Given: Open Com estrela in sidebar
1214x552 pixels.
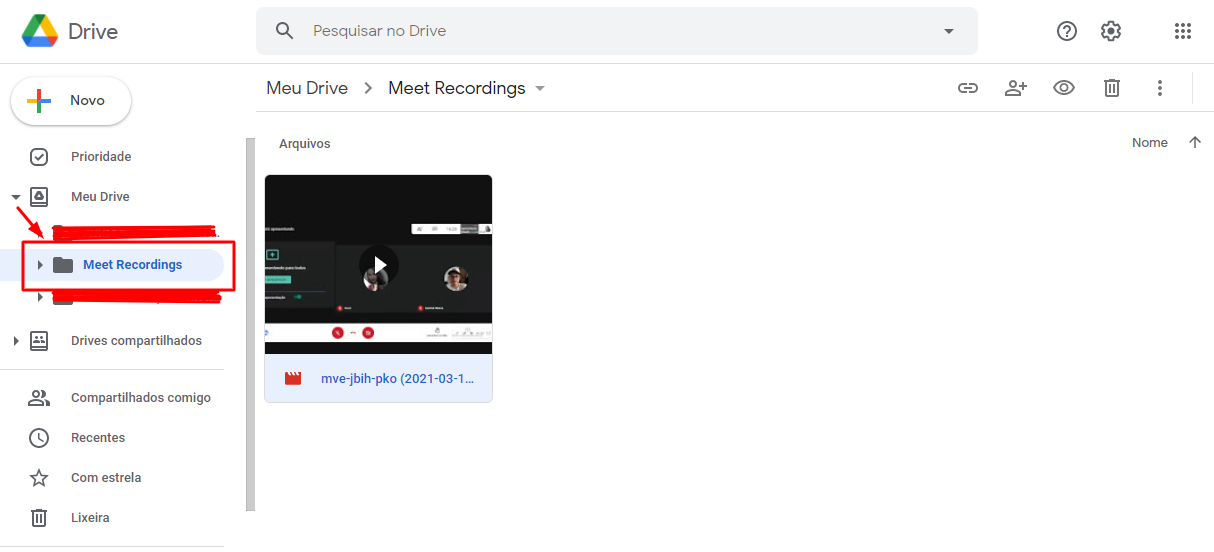Looking at the screenshot, I should pyautogui.click(x=106, y=478).
